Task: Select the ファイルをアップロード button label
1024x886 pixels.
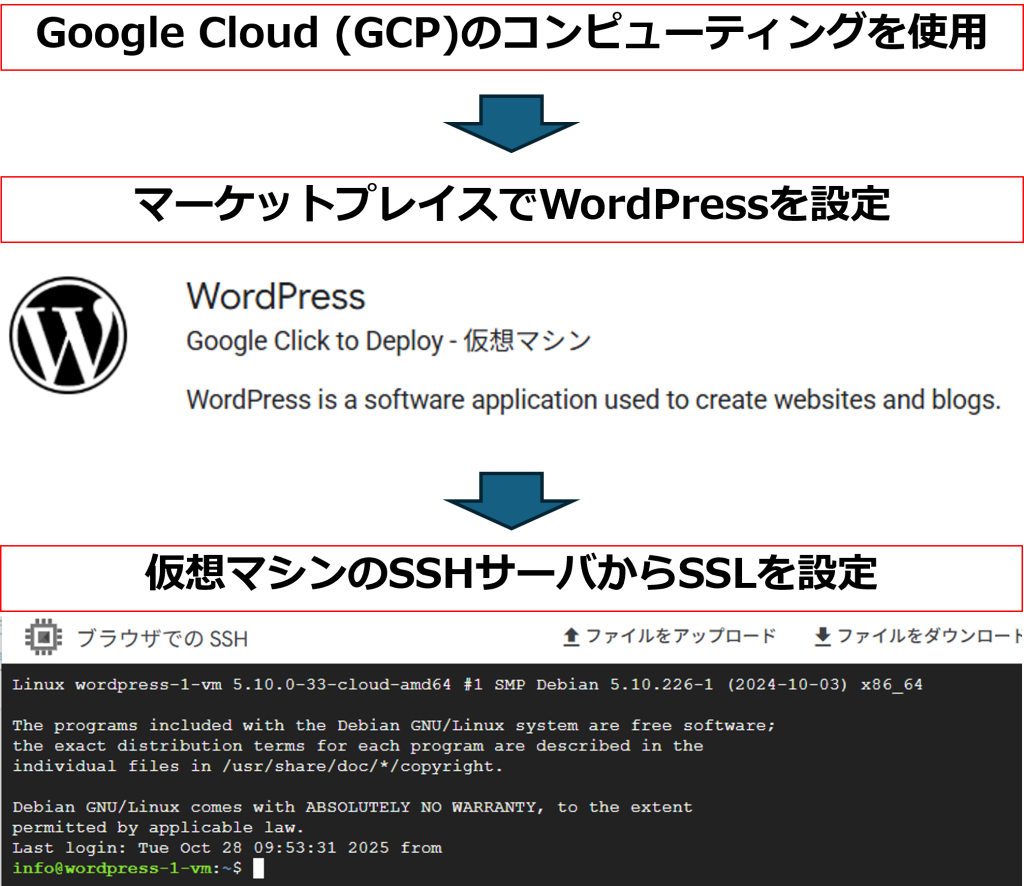Action: pos(680,636)
